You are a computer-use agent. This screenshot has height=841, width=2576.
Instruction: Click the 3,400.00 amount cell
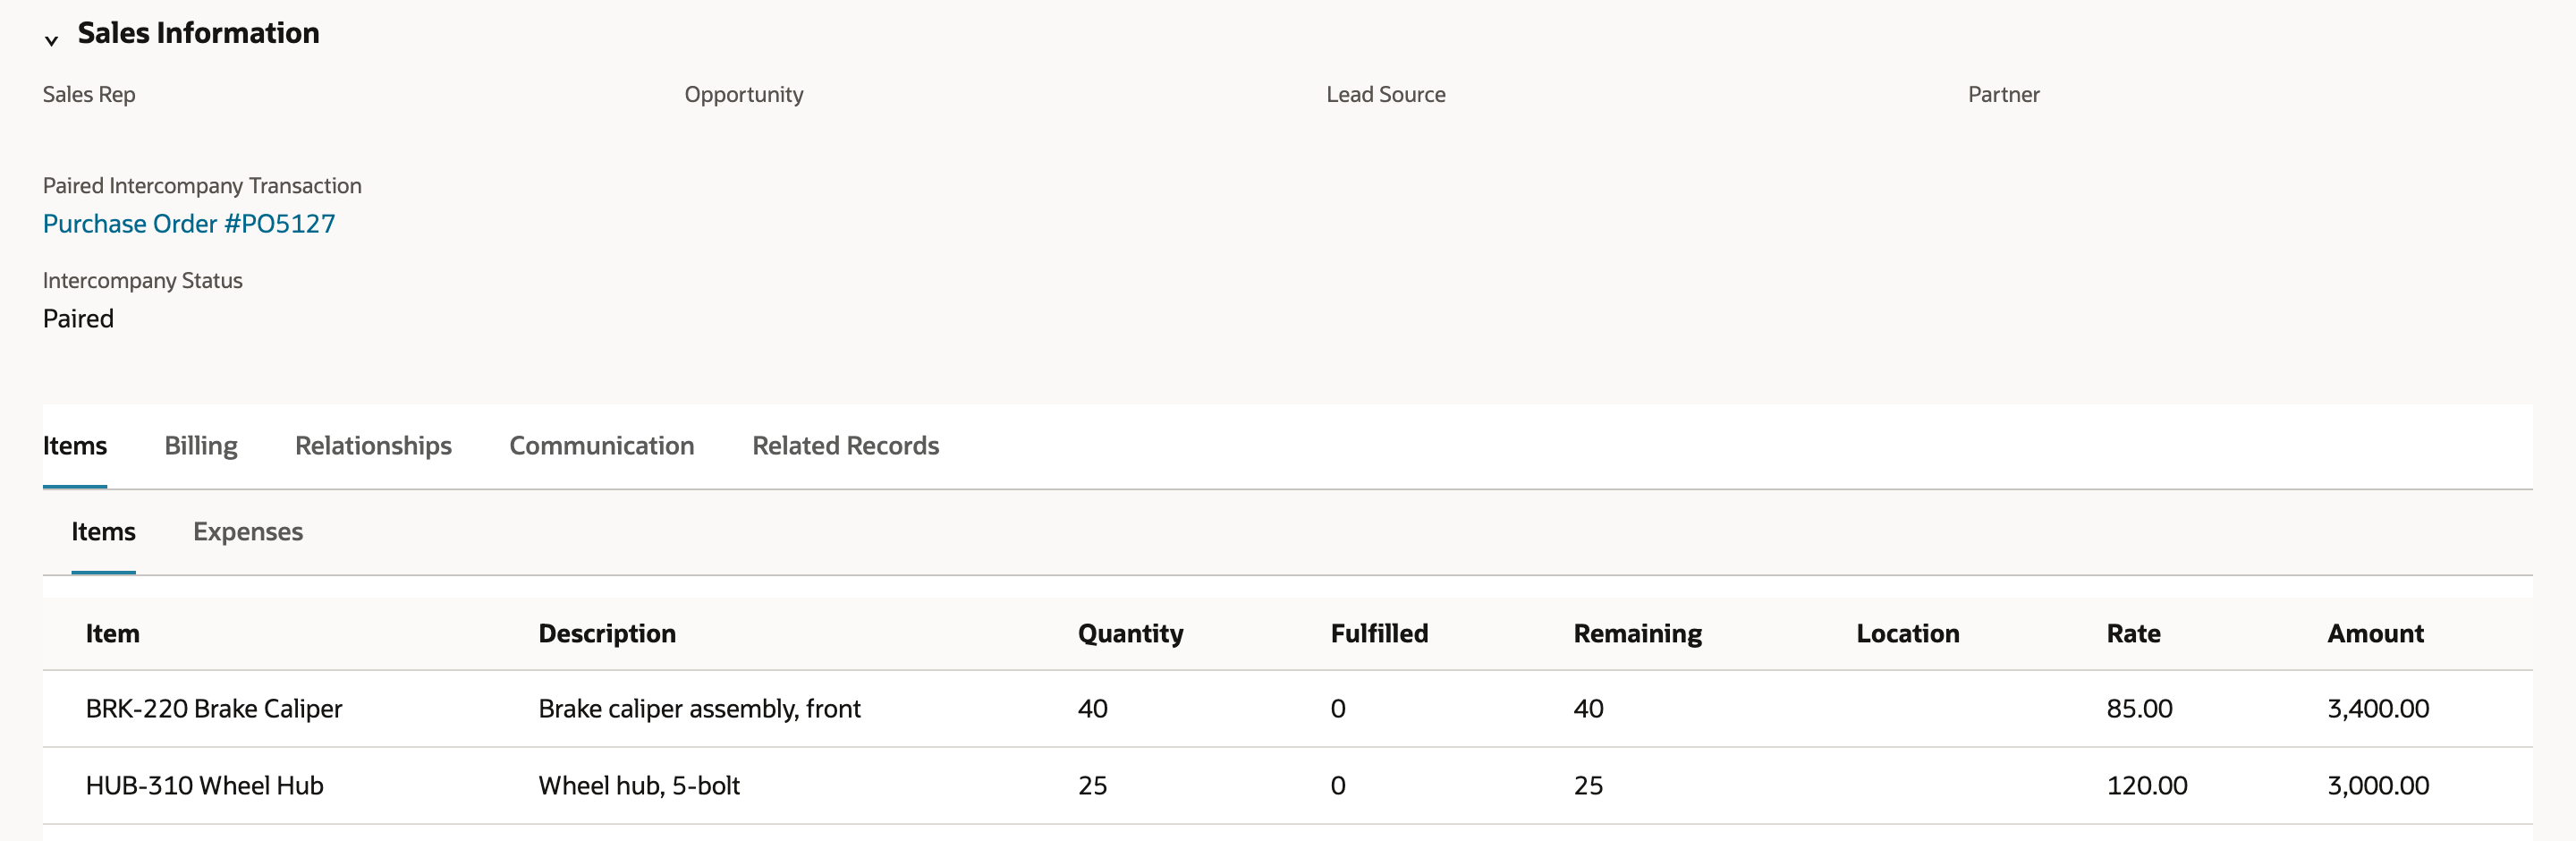2378,709
